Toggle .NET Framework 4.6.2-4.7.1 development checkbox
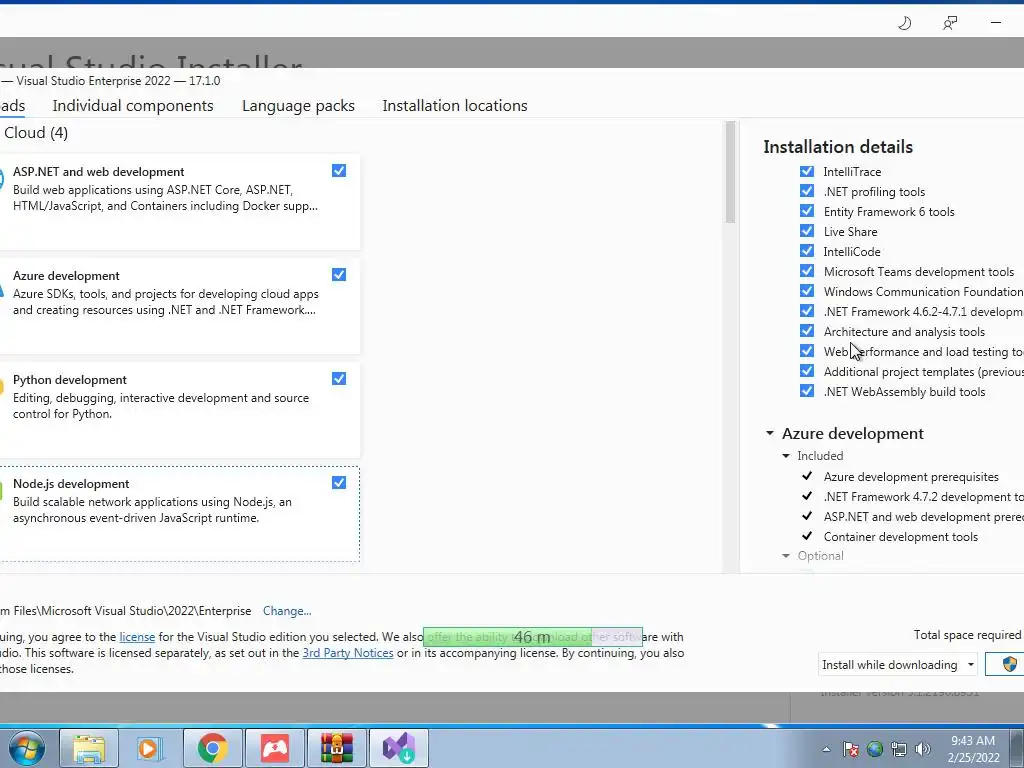This screenshot has height=768, width=1024. (807, 311)
